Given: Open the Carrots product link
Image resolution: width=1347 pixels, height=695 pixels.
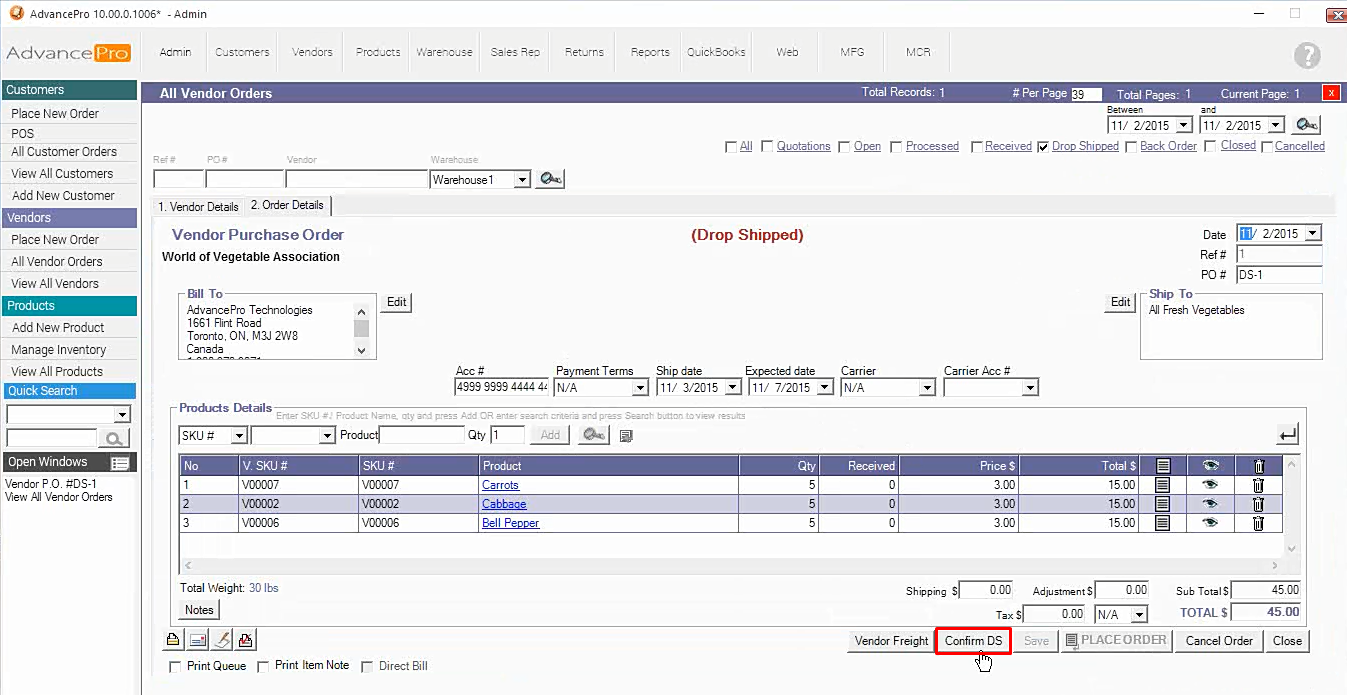Looking at the screenshot, I should (x=500, y=485).
